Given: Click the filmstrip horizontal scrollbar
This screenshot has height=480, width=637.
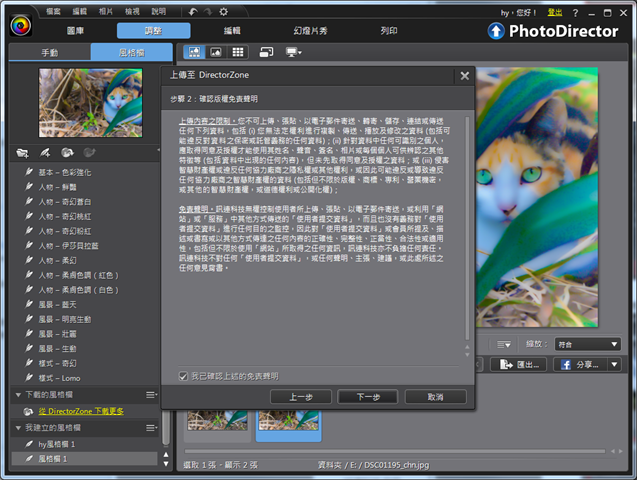Looking at the screenshot, I should (394, 451).
